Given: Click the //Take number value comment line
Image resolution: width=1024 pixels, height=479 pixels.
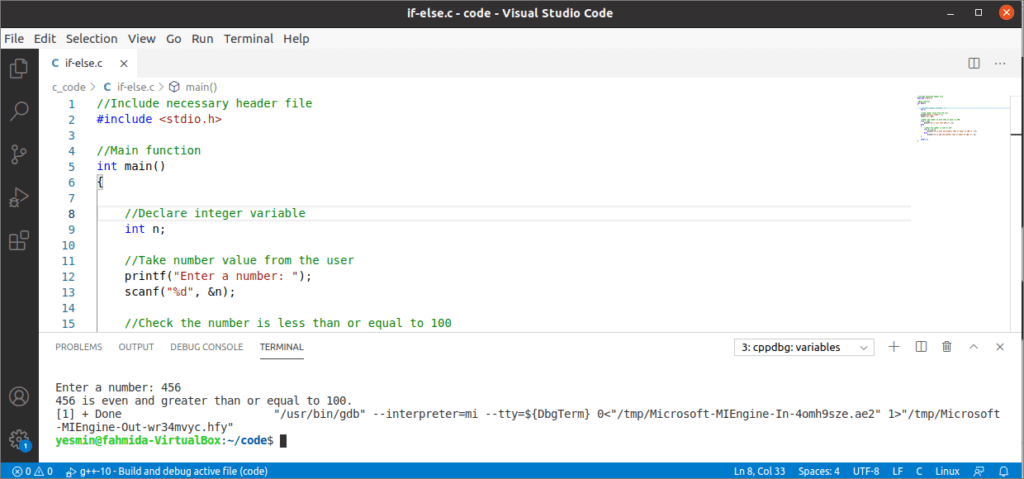Looking at the screenshot, I should pyautogui.click(x=239, y=260).
